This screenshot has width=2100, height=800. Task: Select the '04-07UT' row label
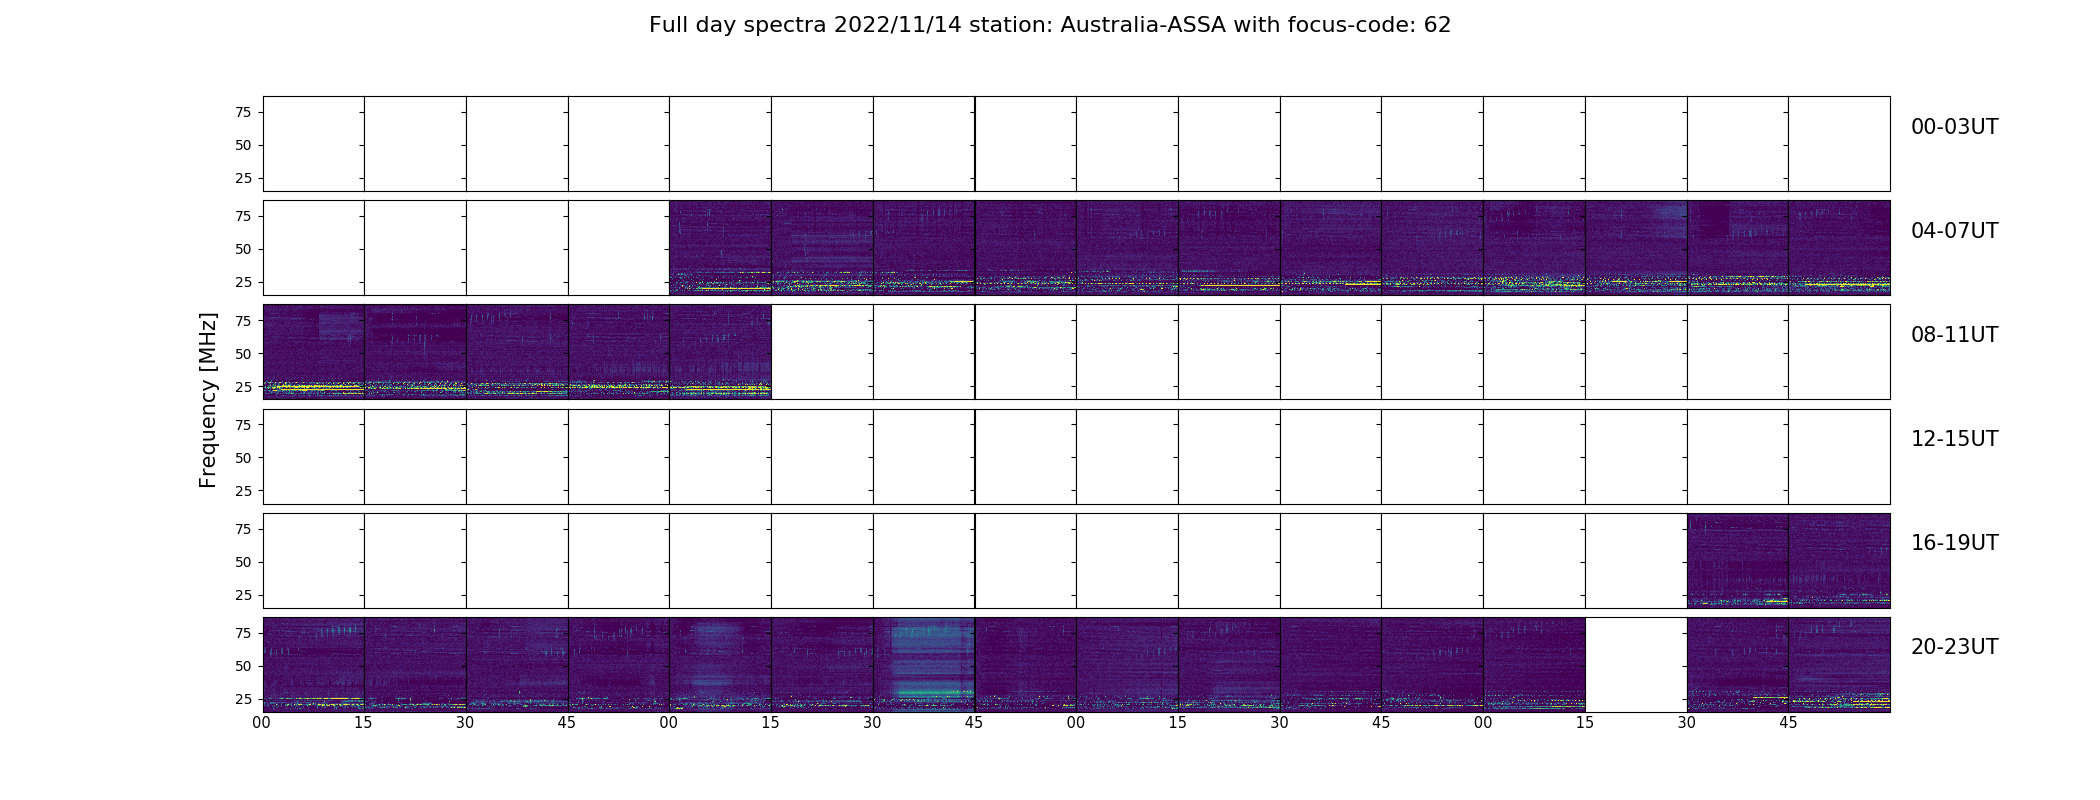pyautogui.click(x=1954, y=231)
